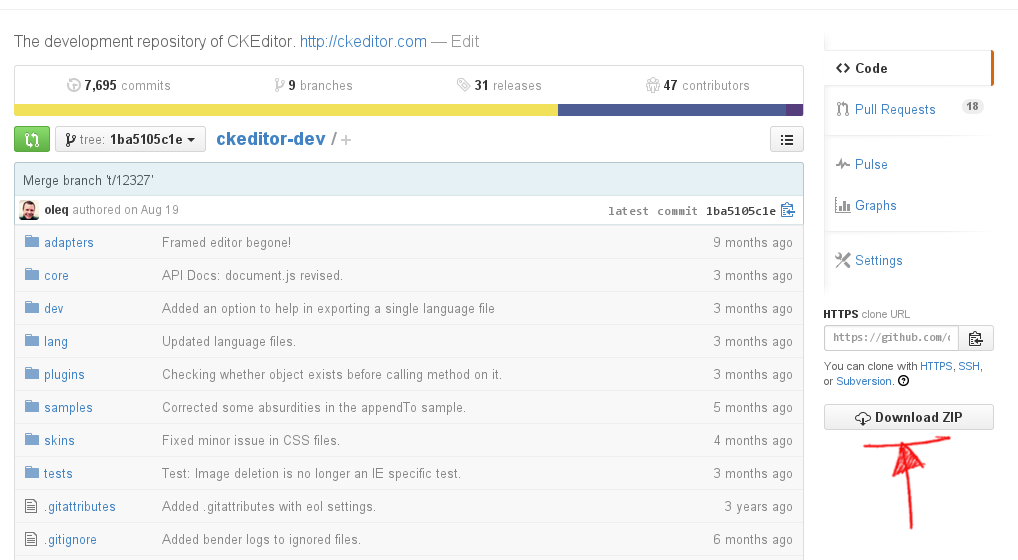
Task: Click the Graphs bar chart icon
Action: (843, 206)
